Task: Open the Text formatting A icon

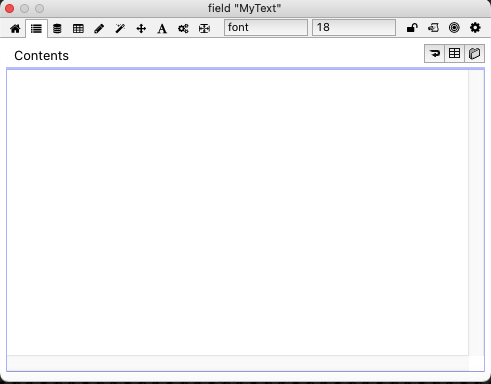Action: 162,28
